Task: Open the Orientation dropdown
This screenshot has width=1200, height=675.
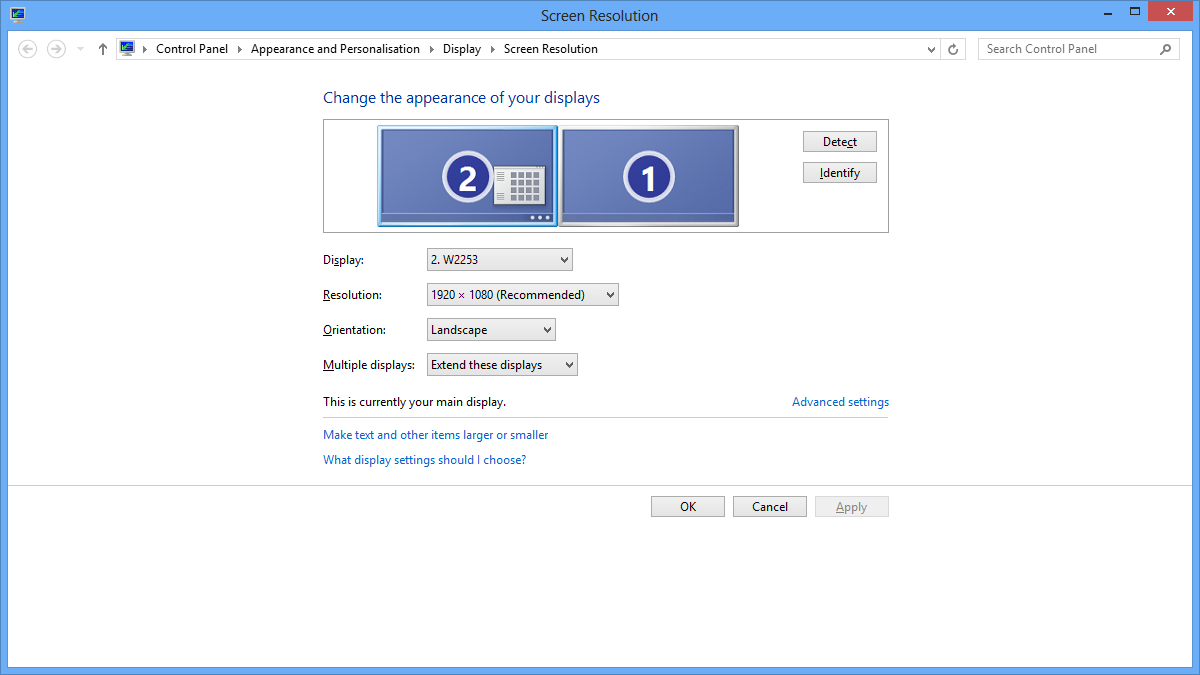Action: tap(491, 330)
